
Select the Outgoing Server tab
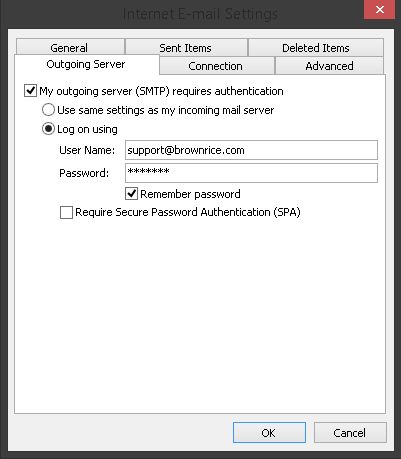click(x=87, y=64)
